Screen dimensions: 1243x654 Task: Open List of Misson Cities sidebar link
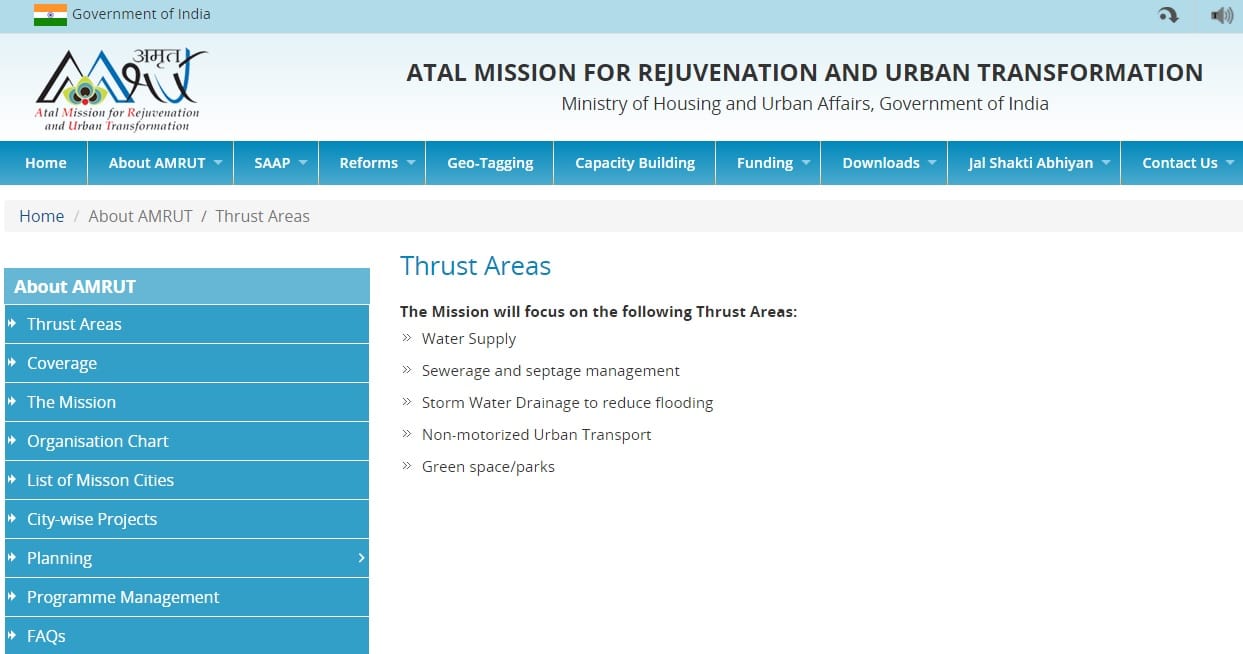(x=187, y=480)
